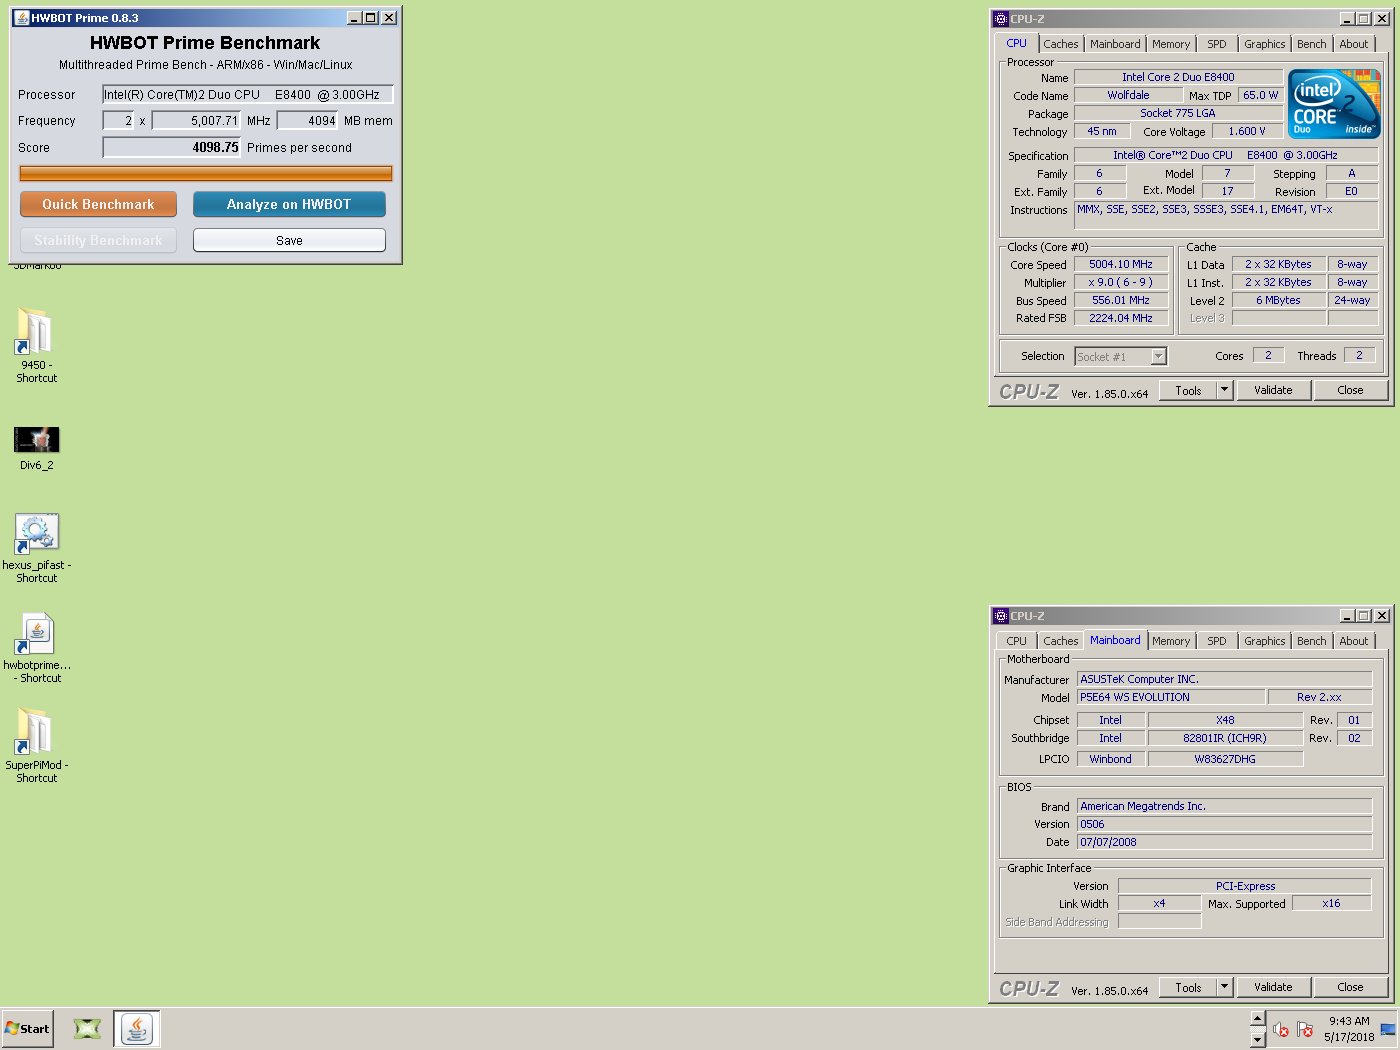The image size is (1400, 1050).
Task: Click the Multiplier x 9.0 value
Action: tap(1121, 282)
